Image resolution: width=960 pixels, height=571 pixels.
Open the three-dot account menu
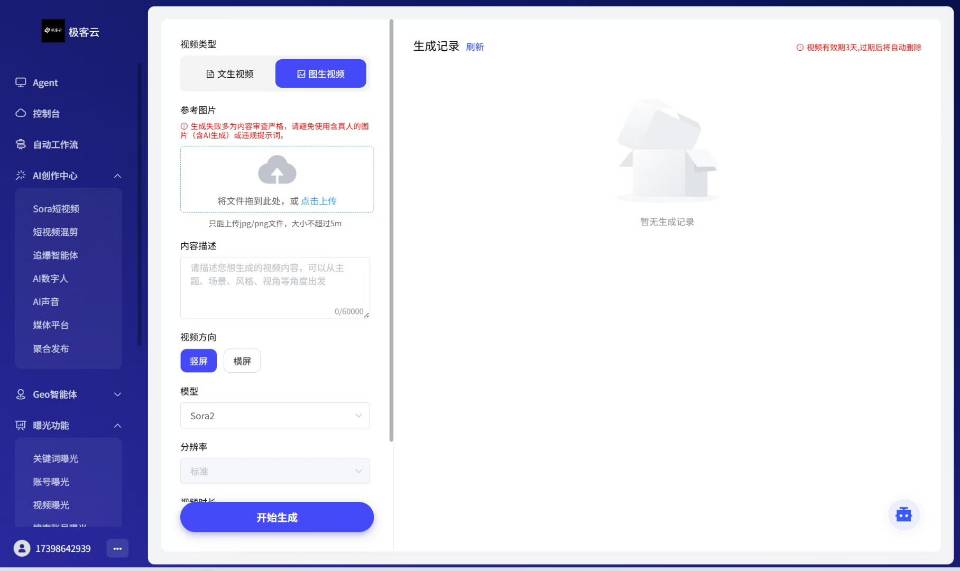(117, 548)
